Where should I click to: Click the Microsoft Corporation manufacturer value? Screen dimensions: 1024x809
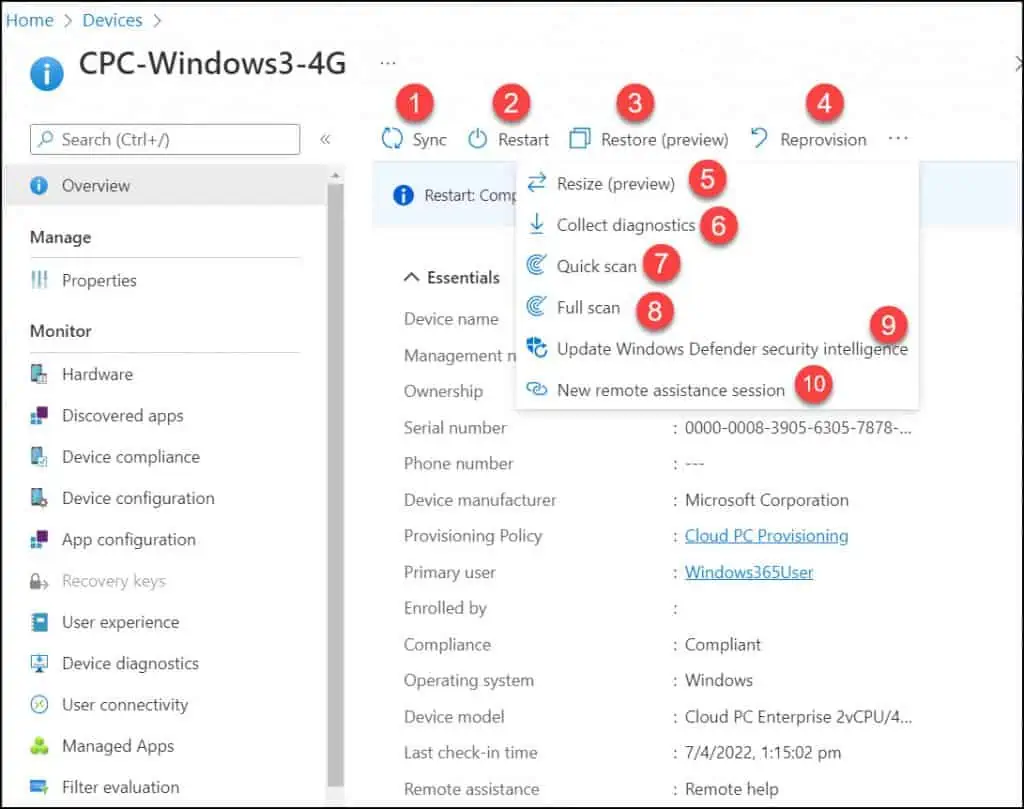766,500
